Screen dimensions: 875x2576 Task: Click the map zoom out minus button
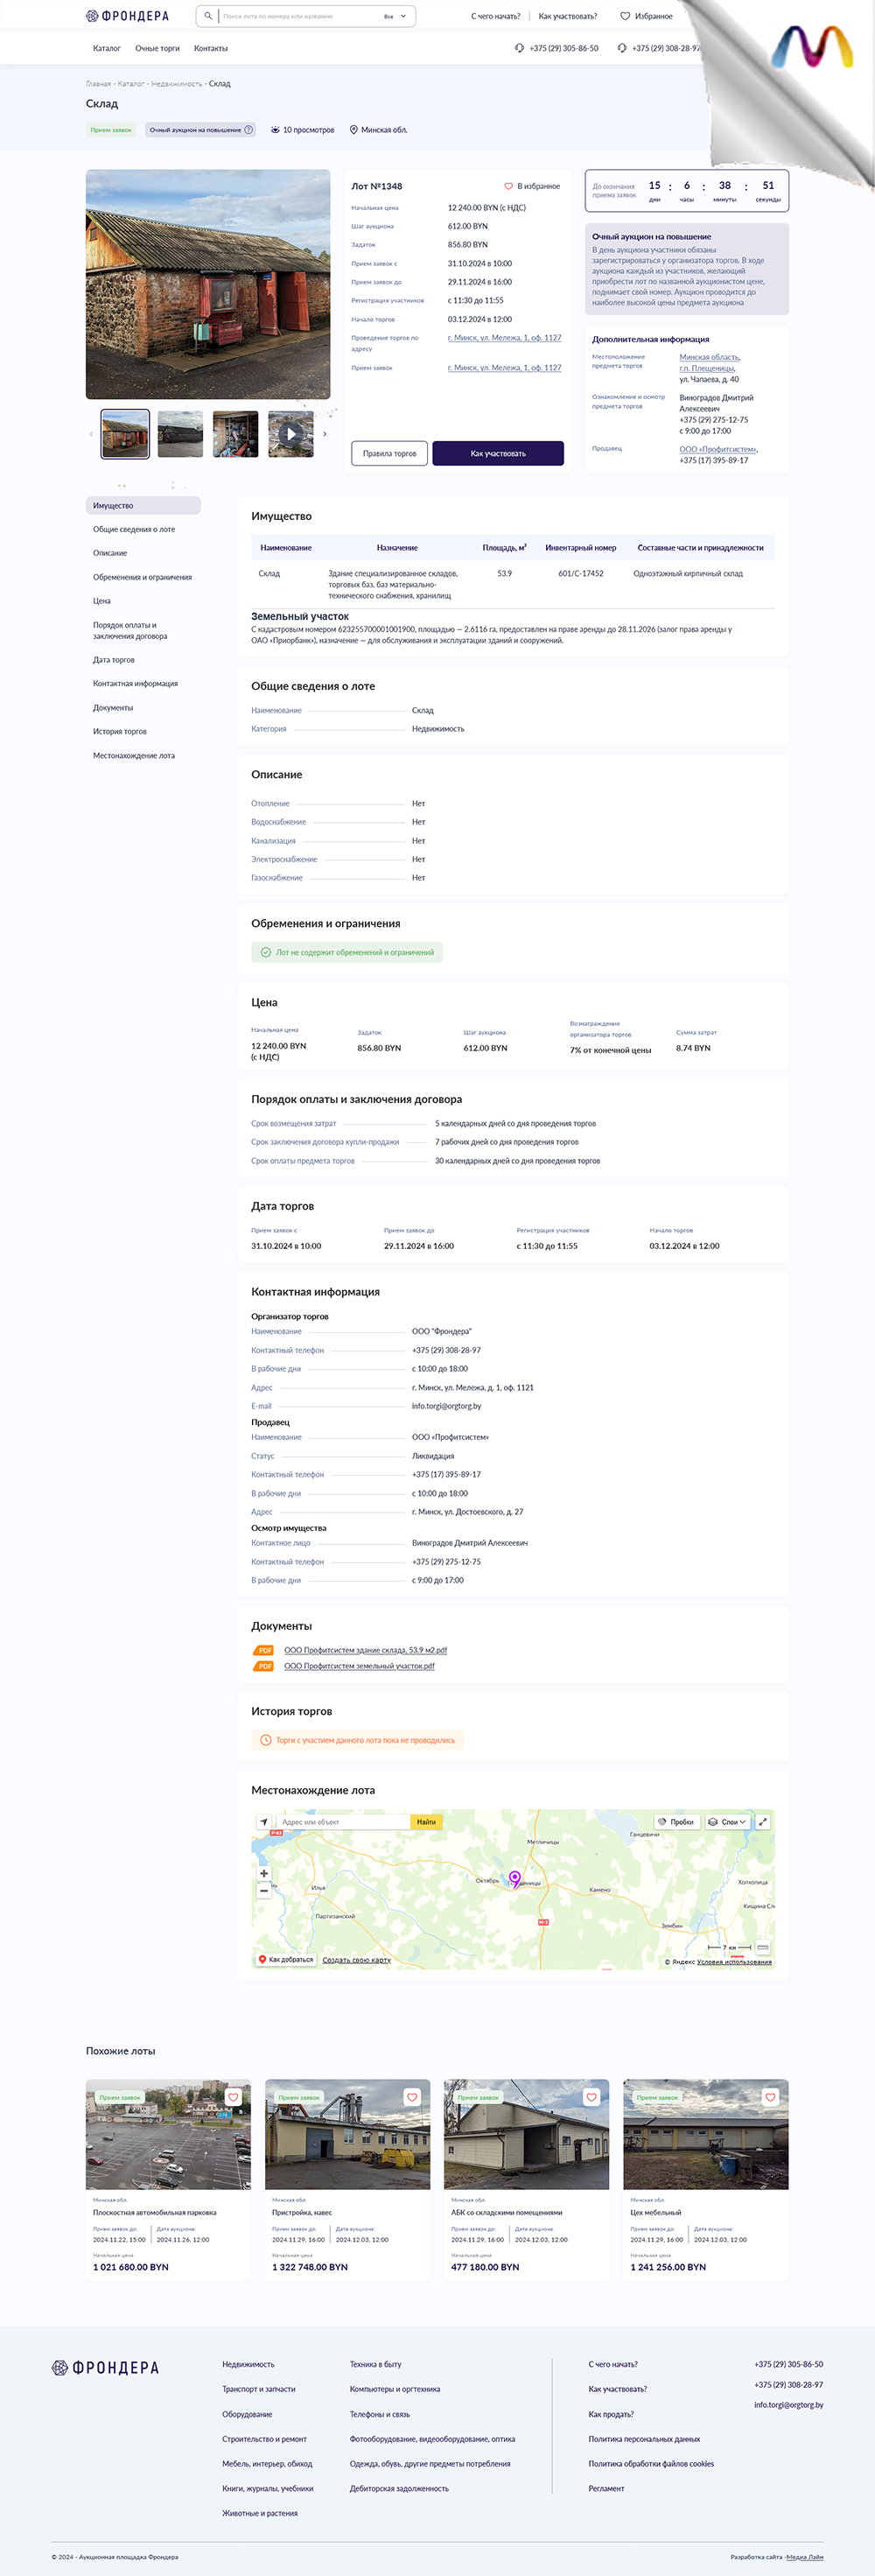click(x=264, y=1890)
